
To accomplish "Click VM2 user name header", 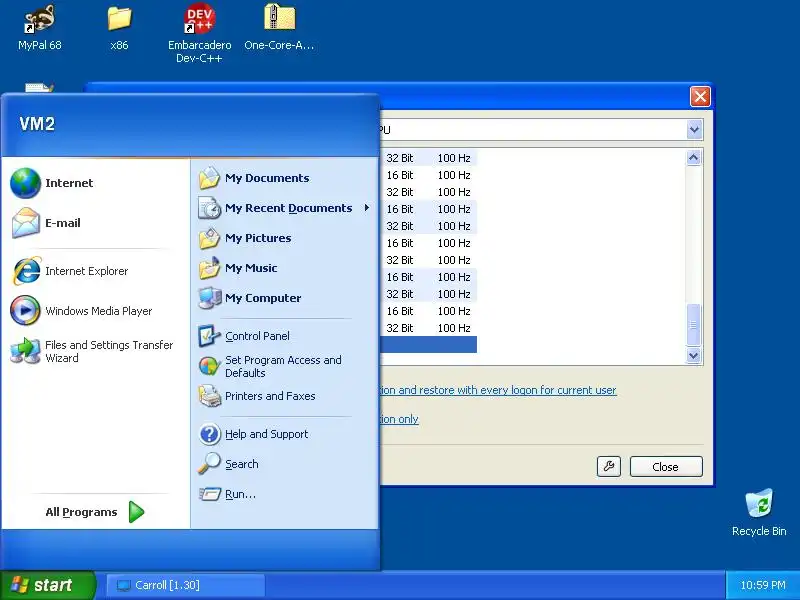I will [x=37, y=124].
